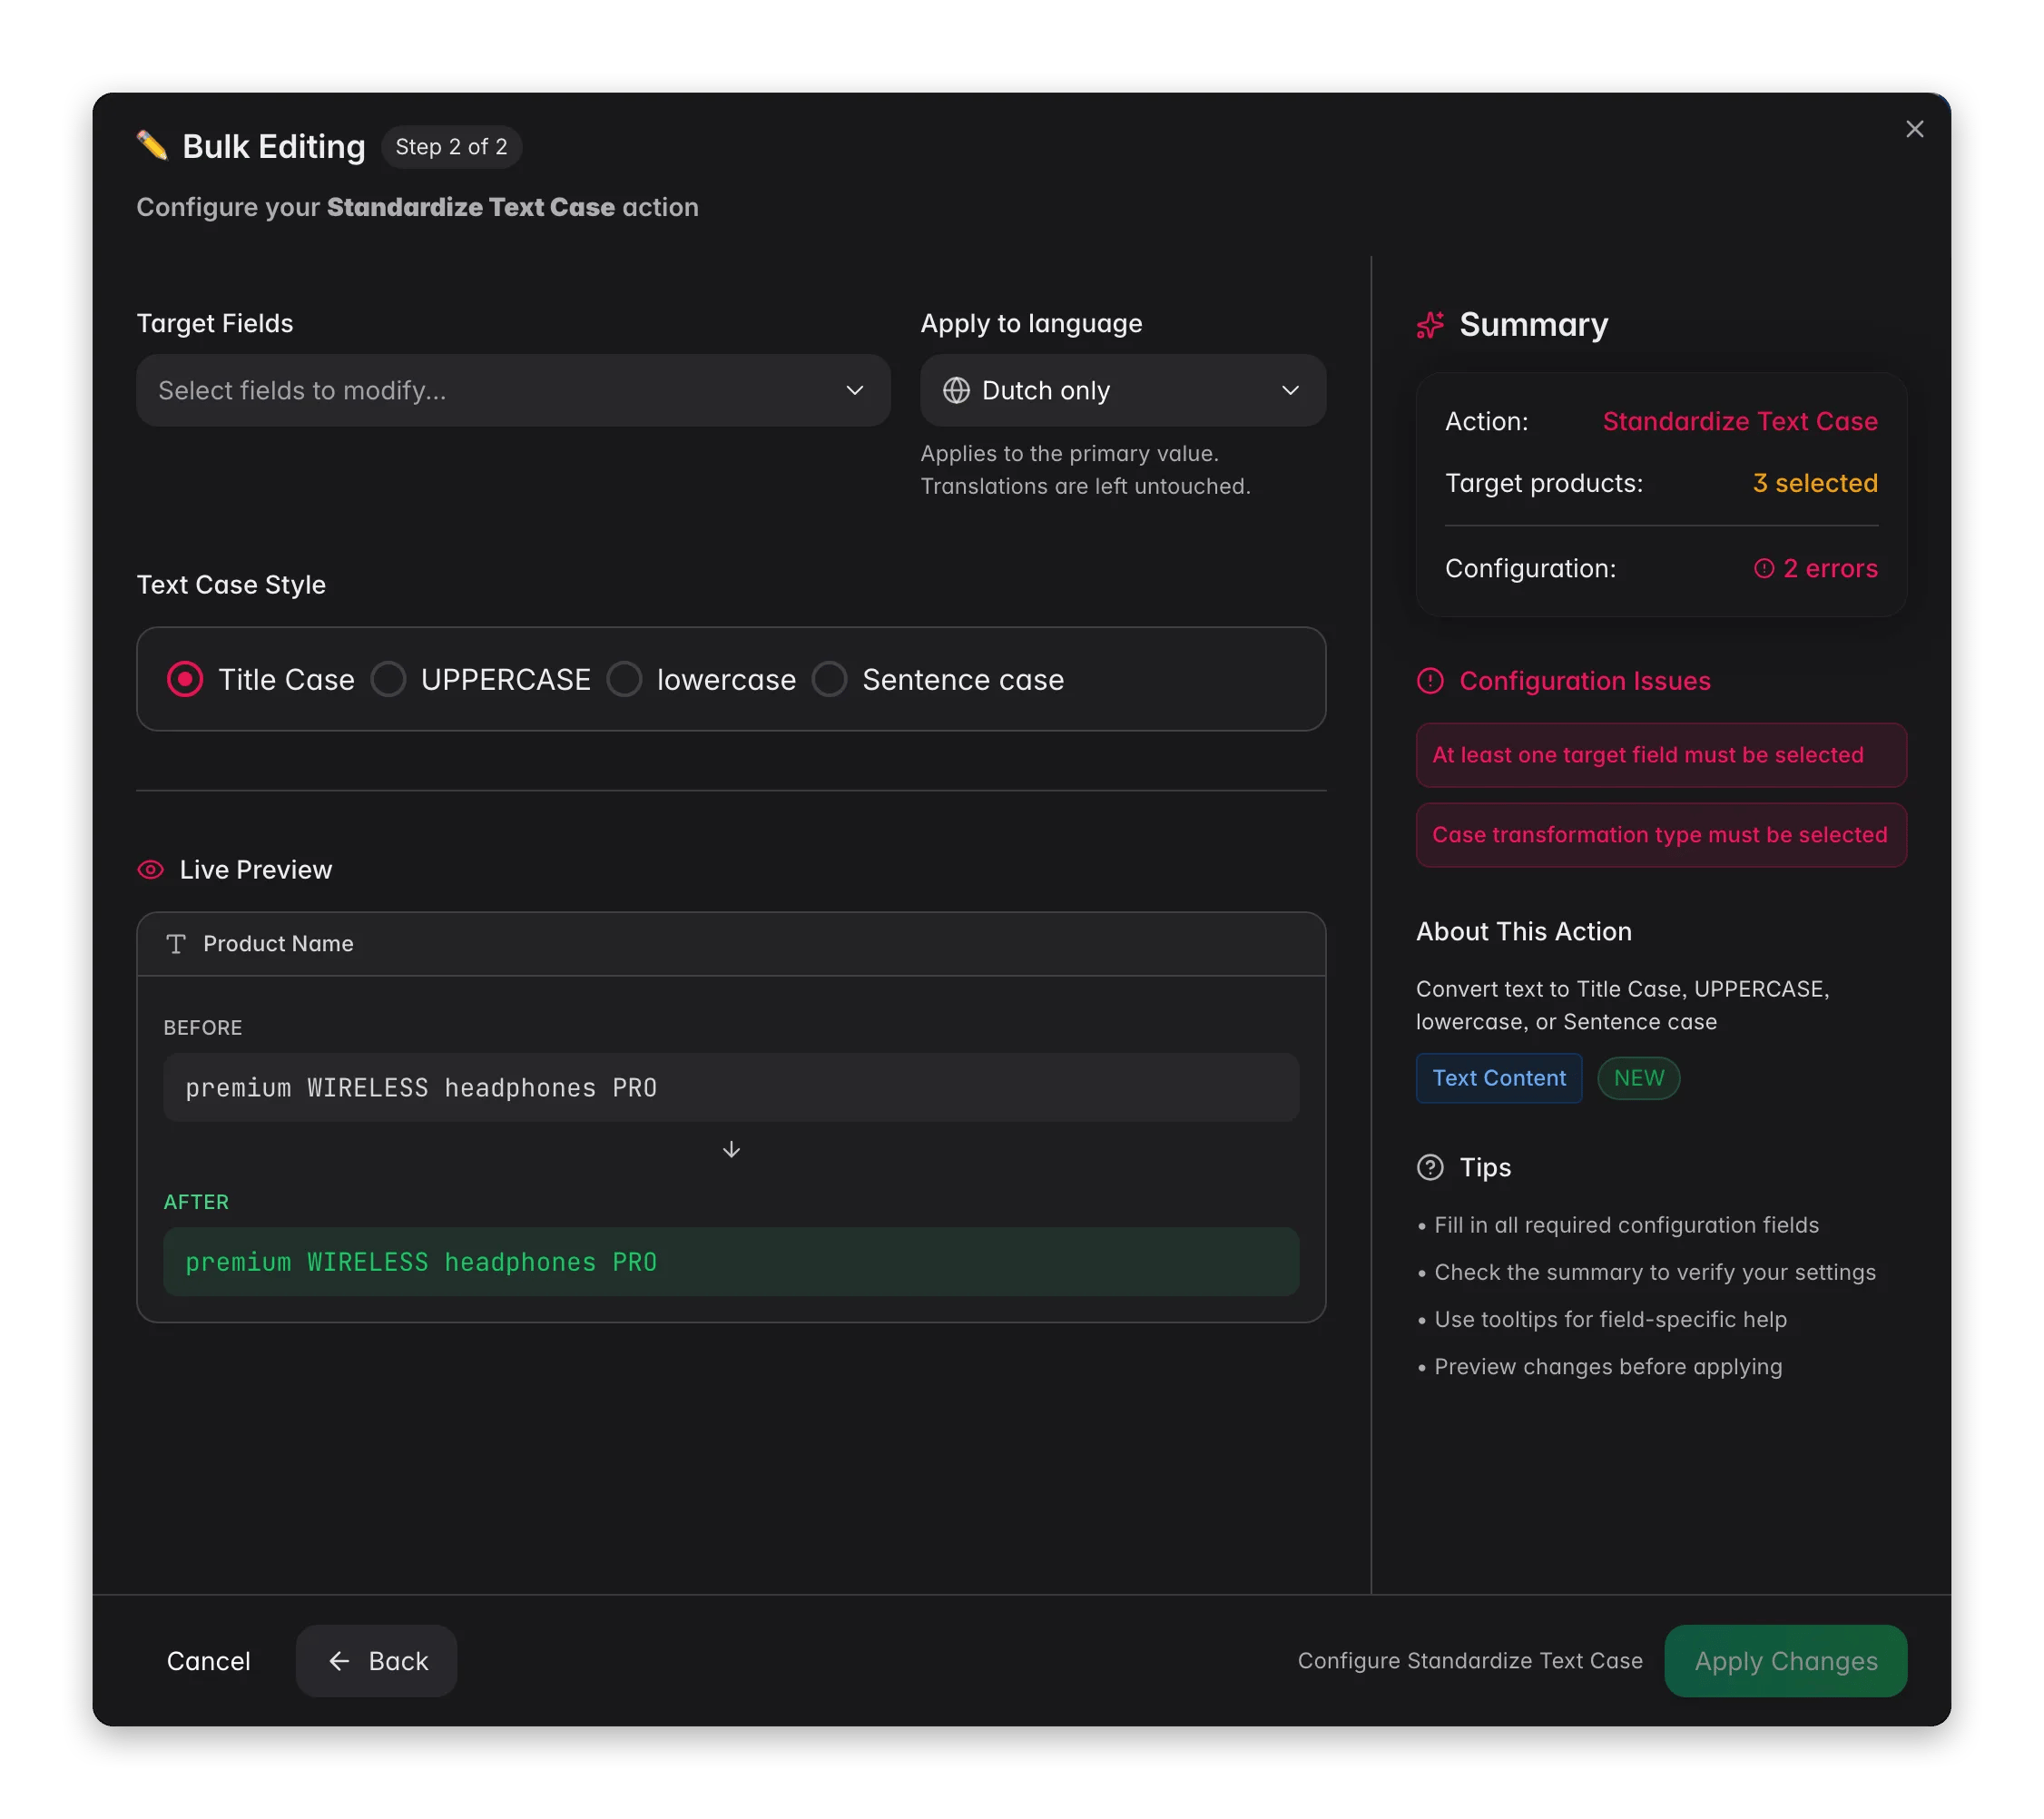2044x1819 pixels.
Task: Click the 'Standardize Text Case' action value in Summary
Action: point(1740,421)
